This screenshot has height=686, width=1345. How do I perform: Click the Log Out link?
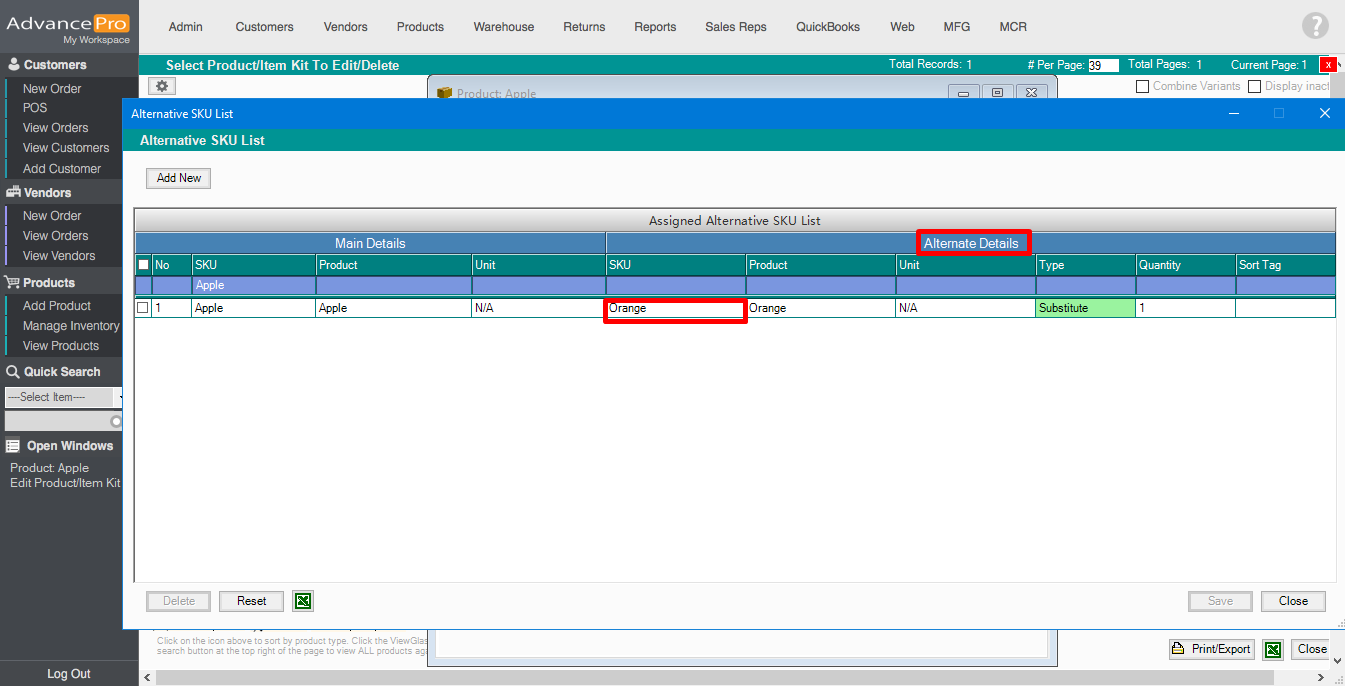pos(68,674)
